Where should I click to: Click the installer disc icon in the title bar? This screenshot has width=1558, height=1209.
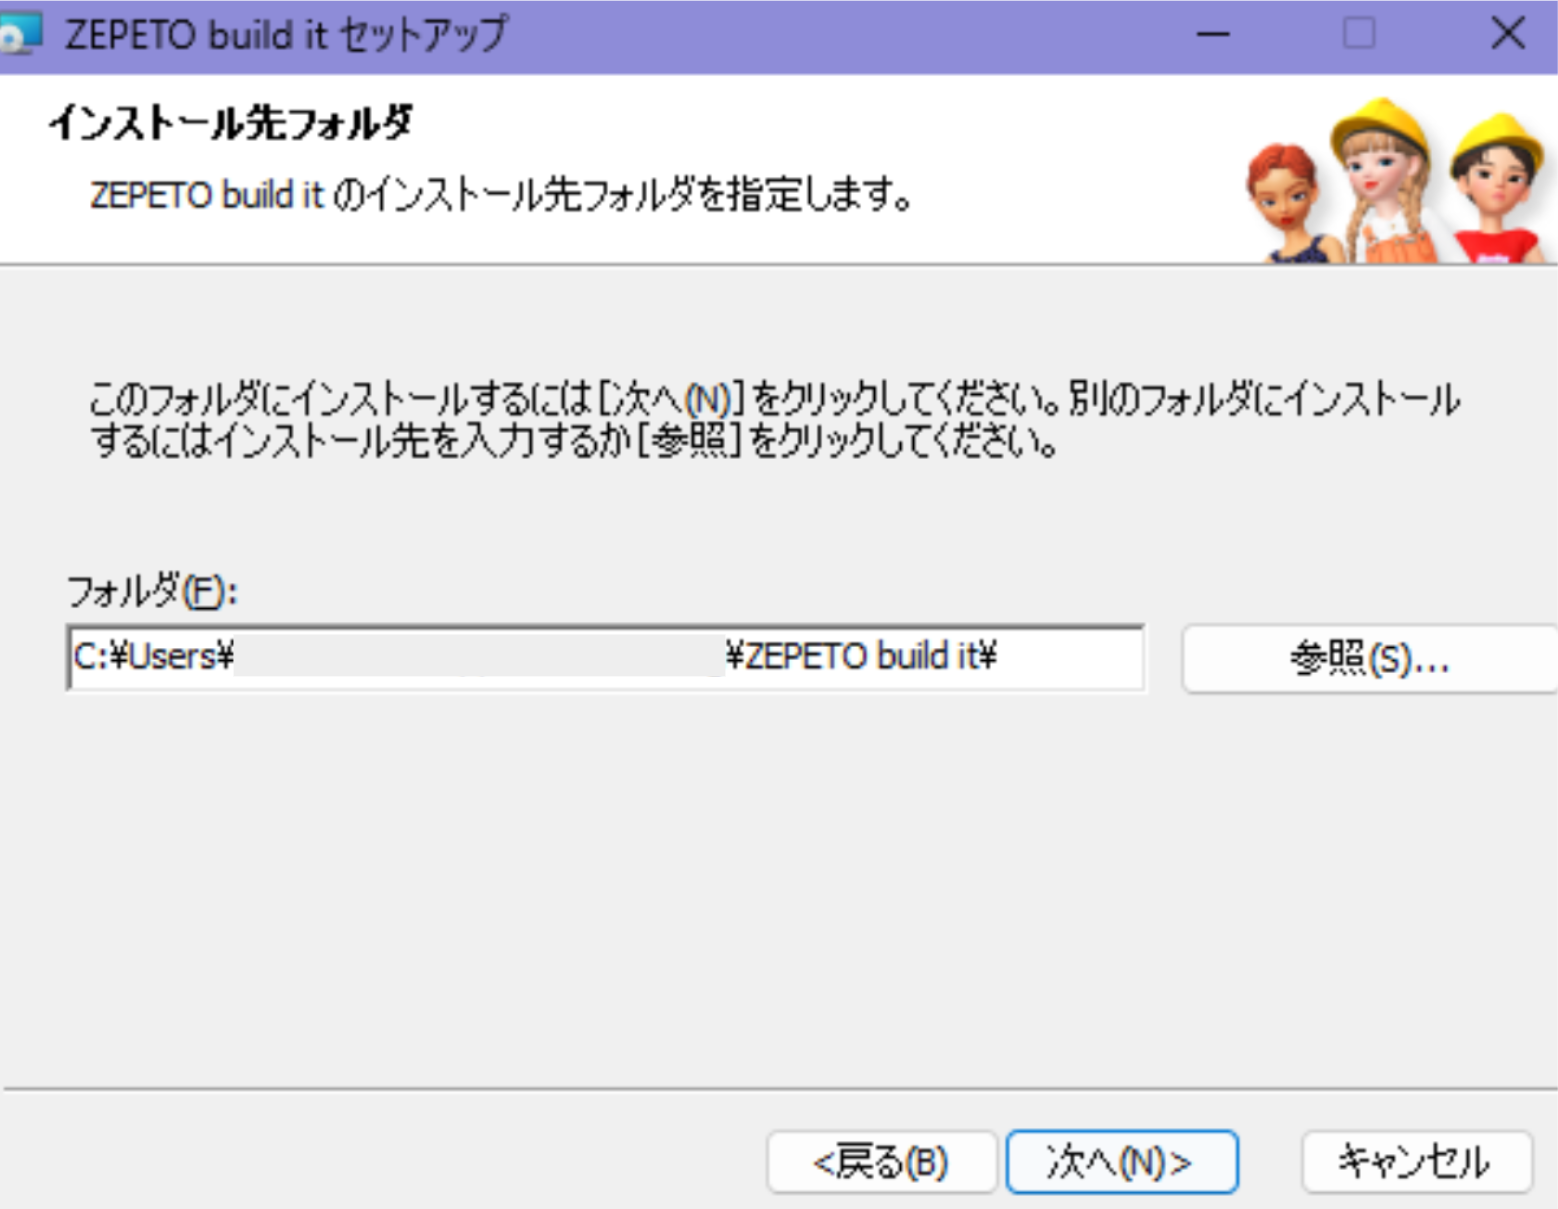[x=22, y=30]
